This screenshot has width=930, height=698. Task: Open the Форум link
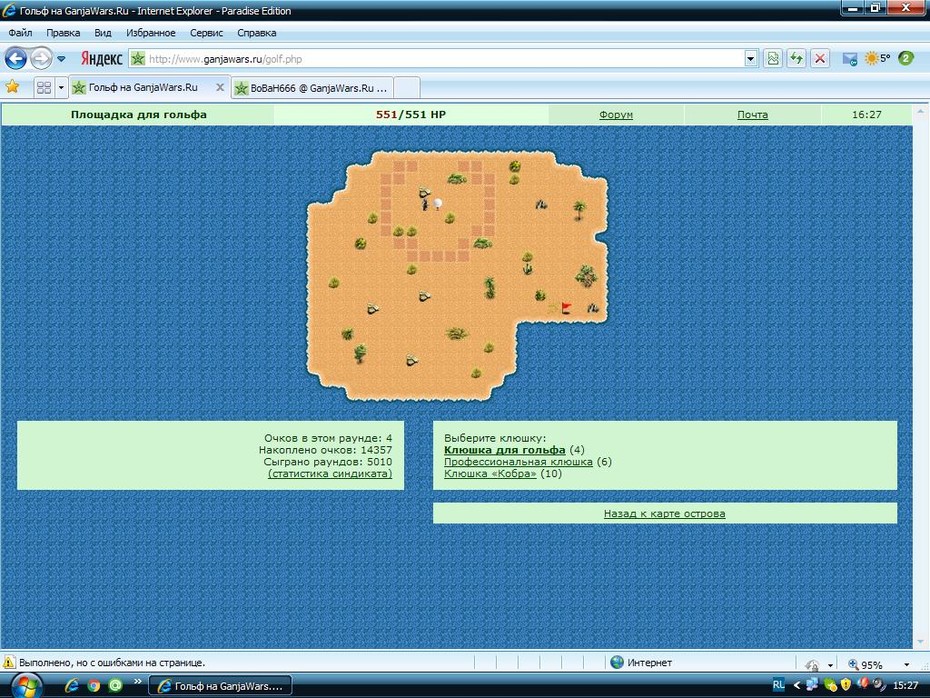point(616,114)
